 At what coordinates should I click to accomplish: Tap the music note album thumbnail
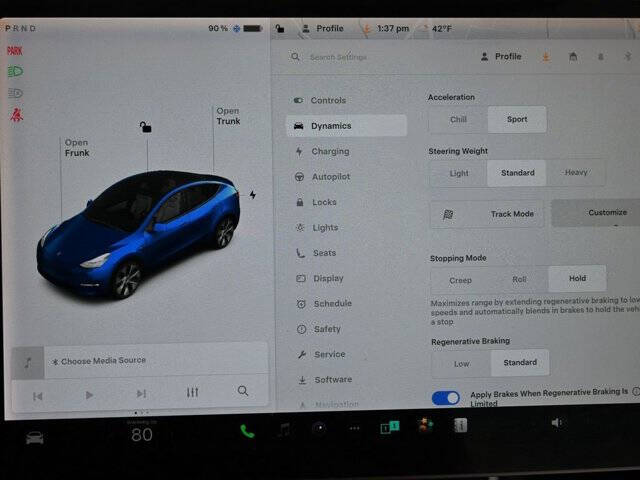click(28, 362)
